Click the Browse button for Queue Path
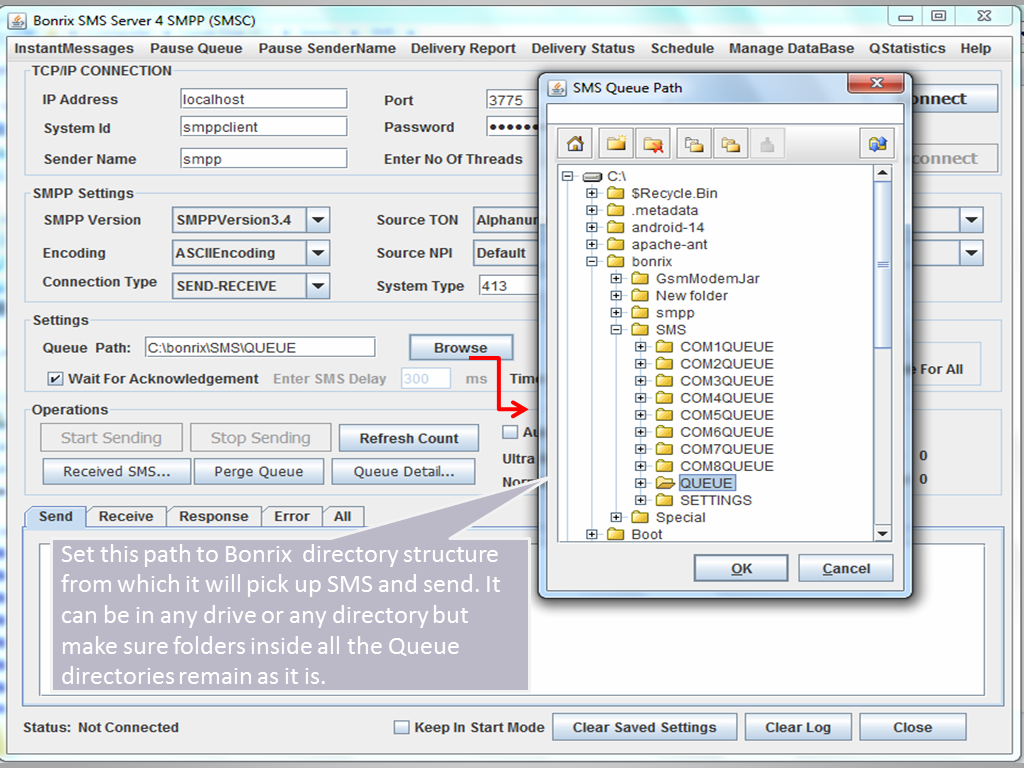The height and width of the screenshot is (768, 1024). (x=461, y=347)
